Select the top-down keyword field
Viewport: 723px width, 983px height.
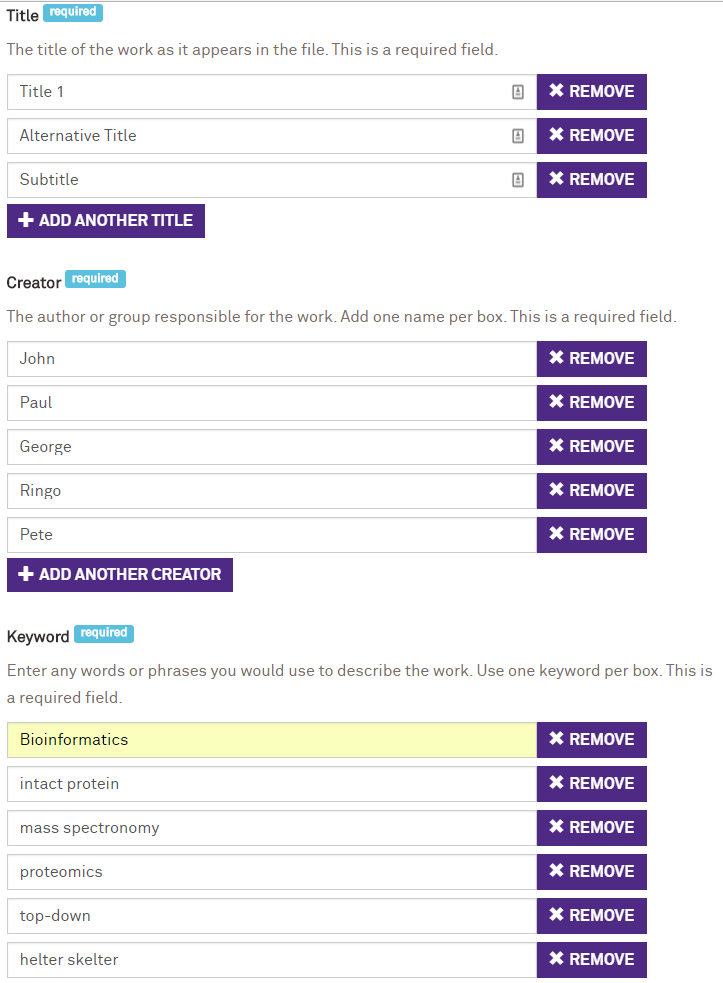click(x=272, y=916)
